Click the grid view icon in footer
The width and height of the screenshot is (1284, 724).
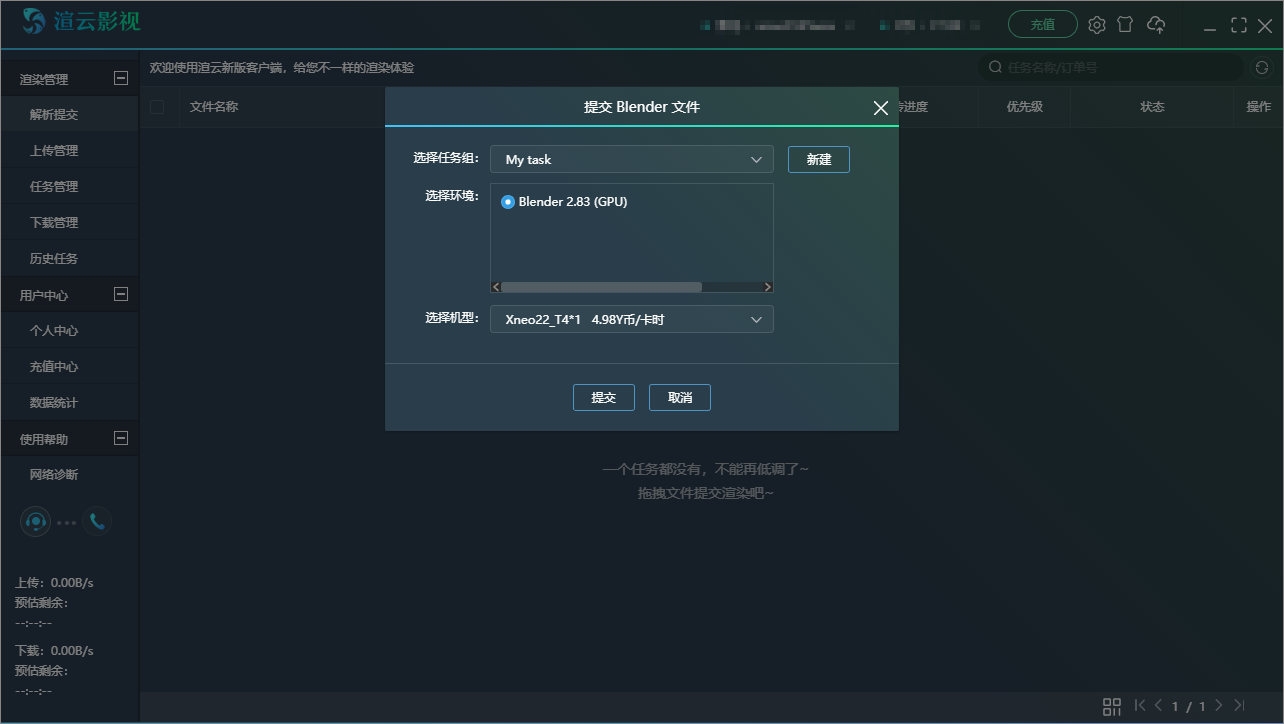click(1112, 707)
